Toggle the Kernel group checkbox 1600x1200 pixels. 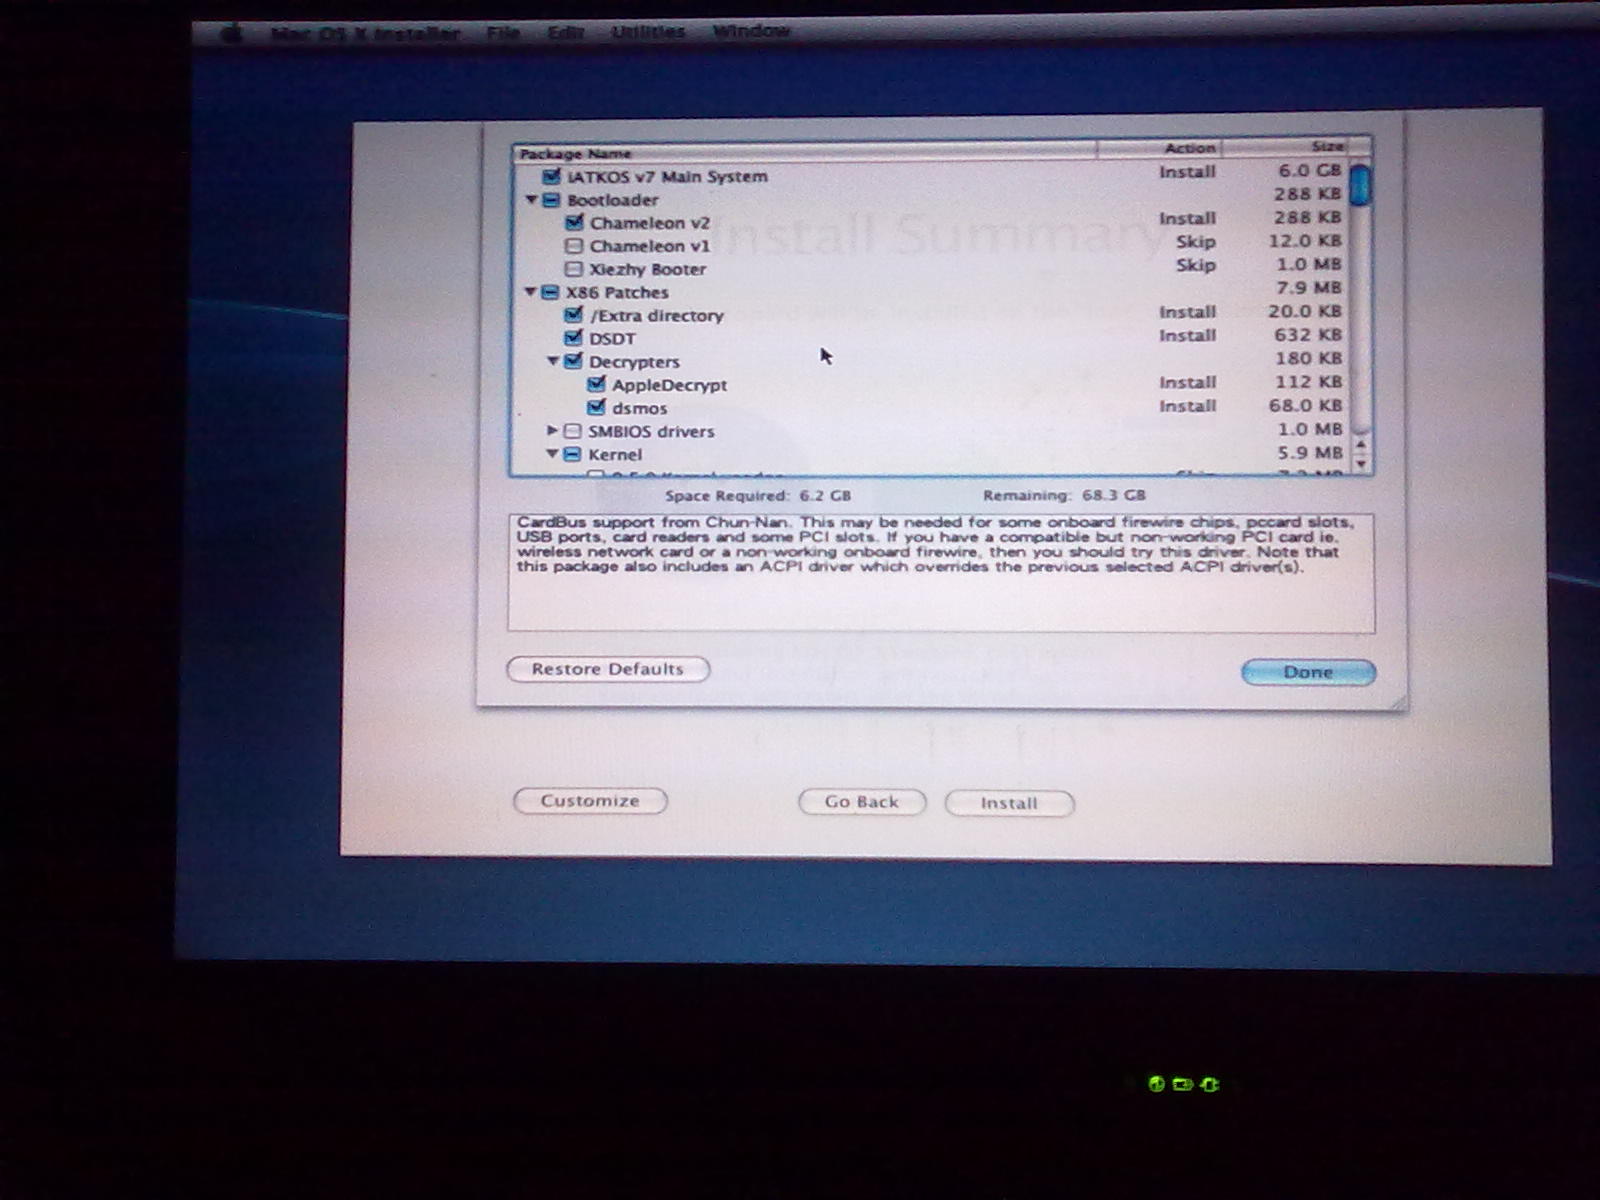pos(572,454)
